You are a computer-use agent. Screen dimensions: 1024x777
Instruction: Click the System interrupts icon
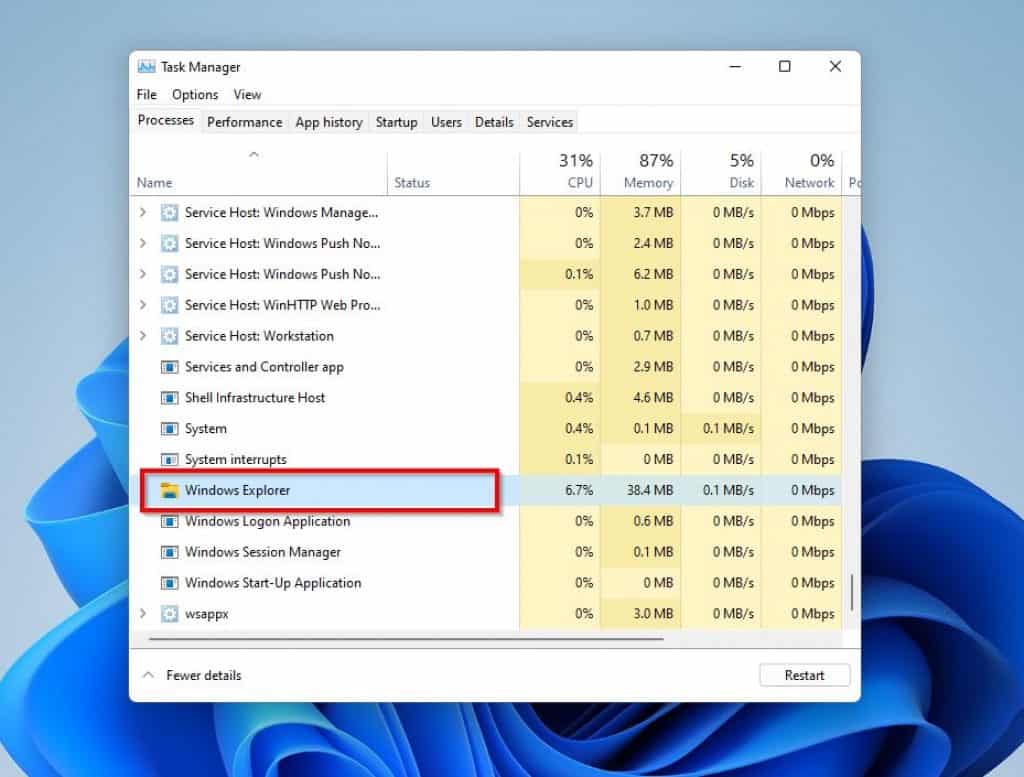click(x=169, y=460)
